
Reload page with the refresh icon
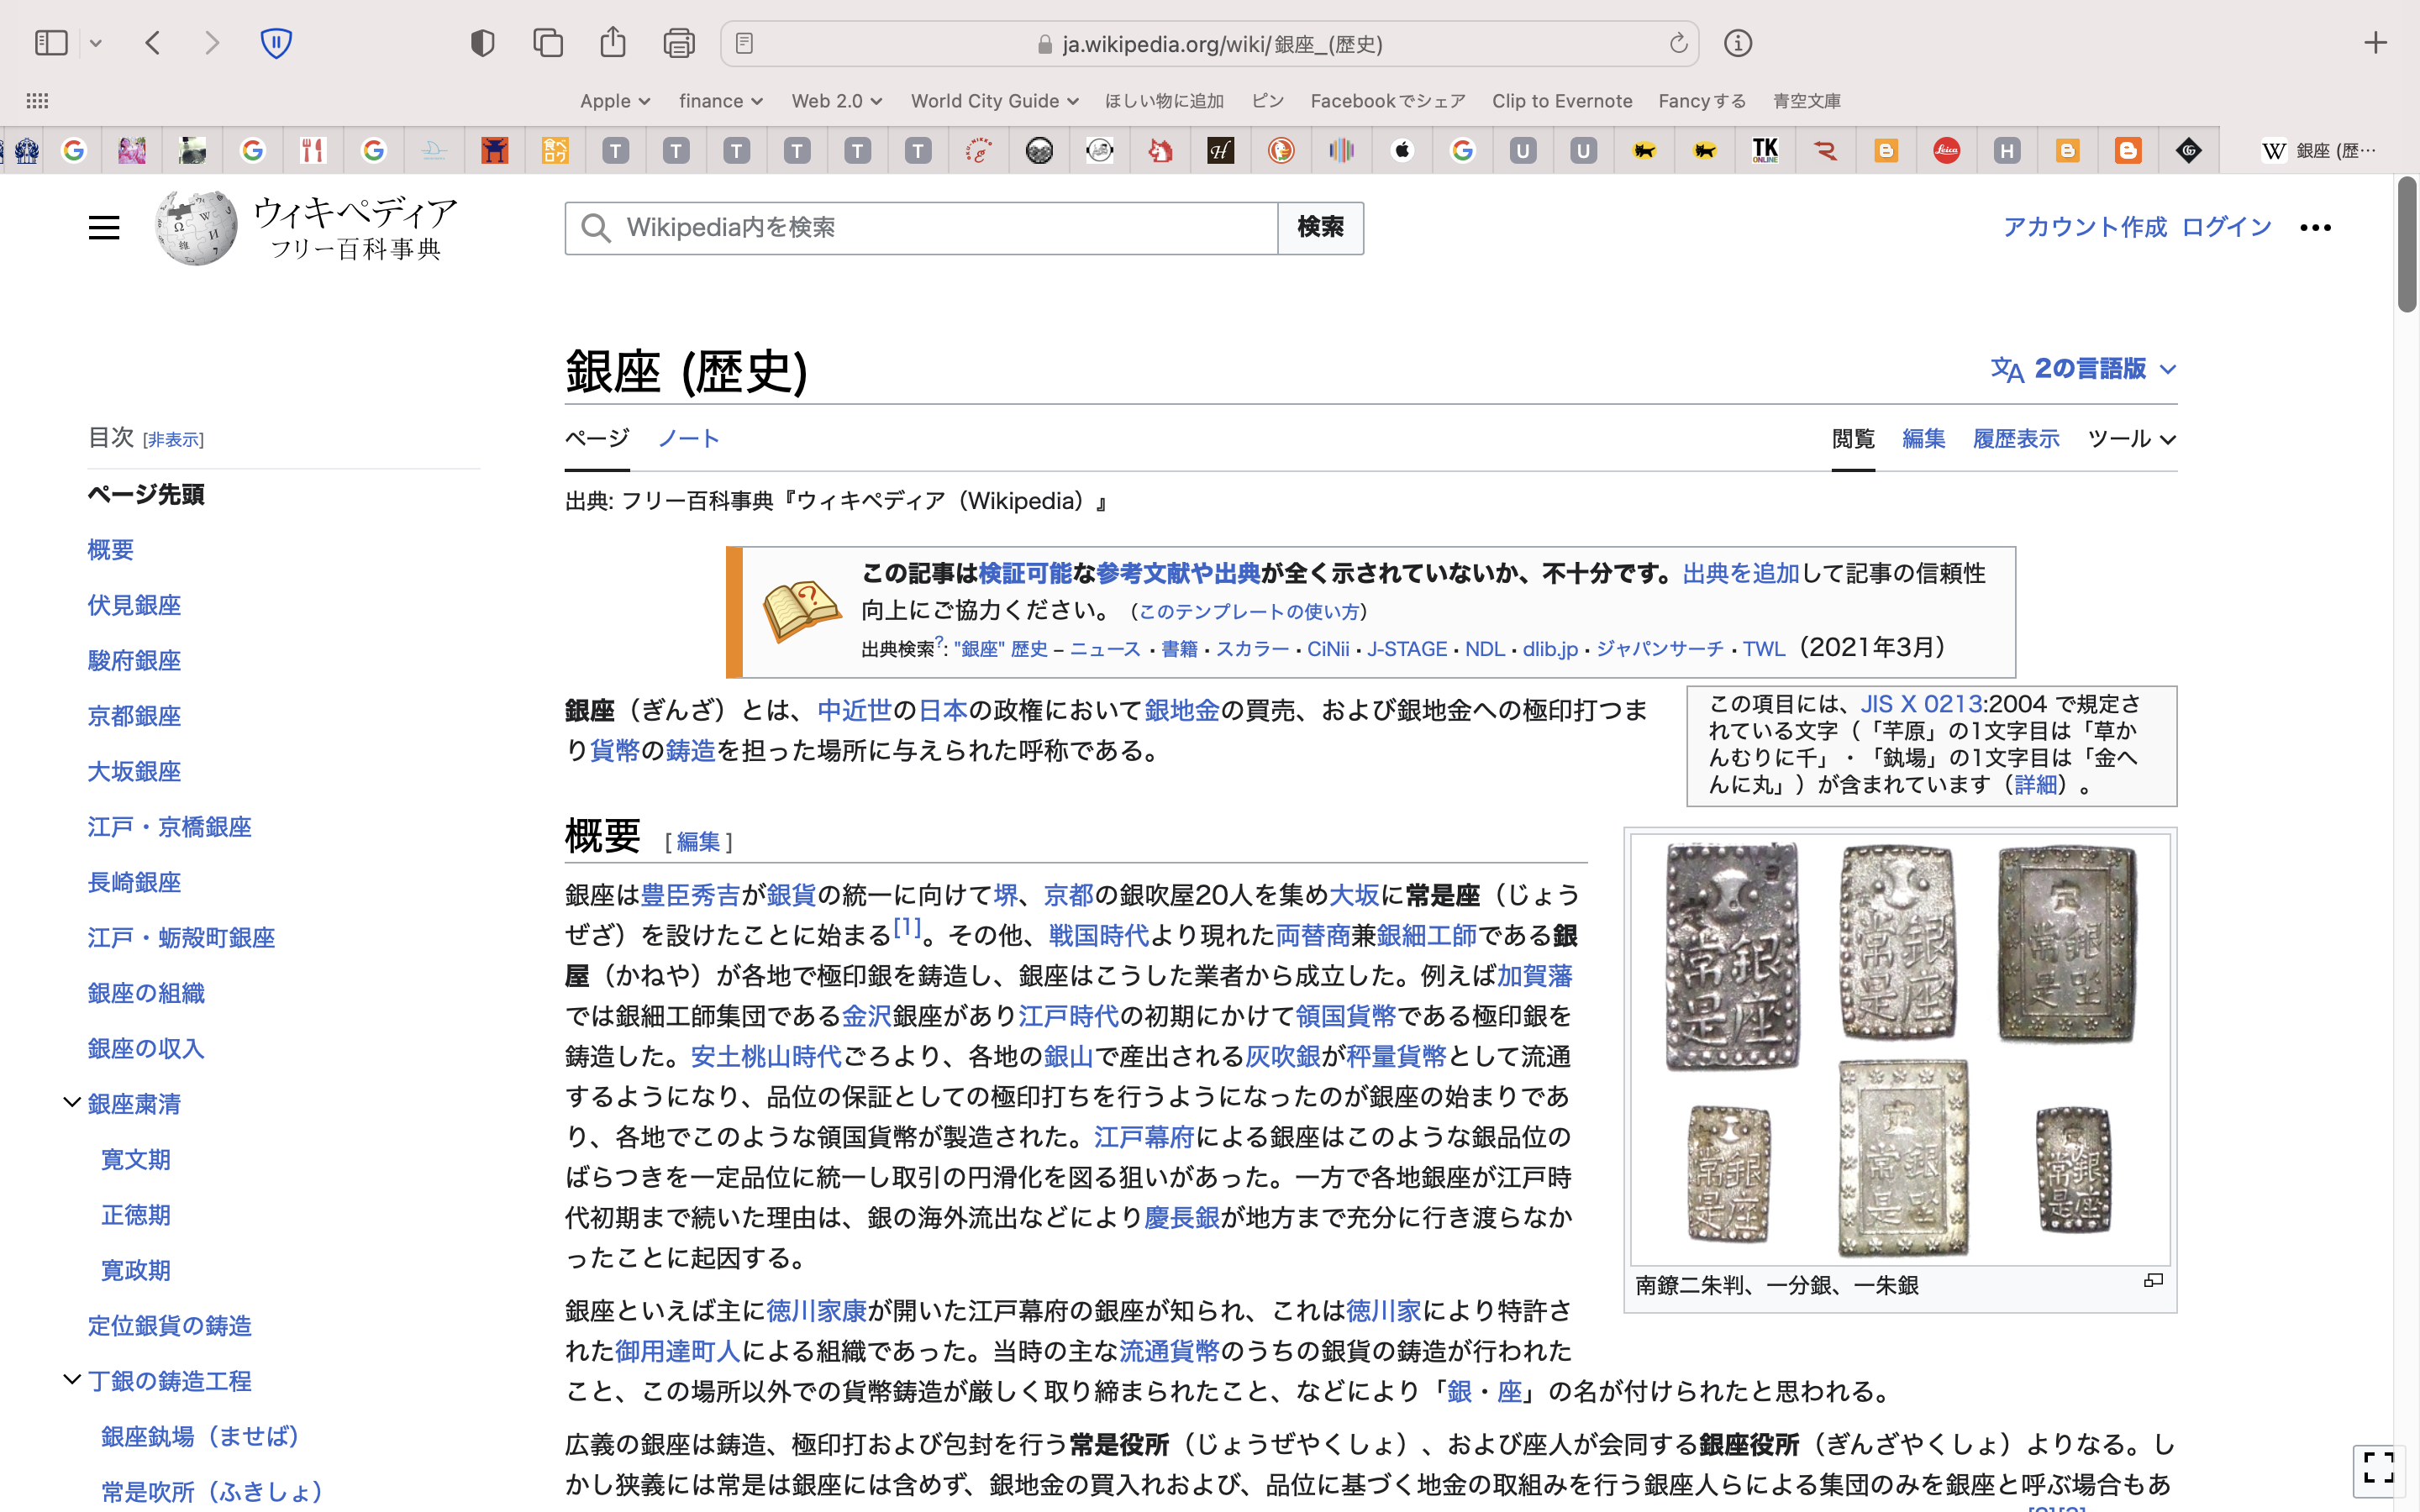1678,43
